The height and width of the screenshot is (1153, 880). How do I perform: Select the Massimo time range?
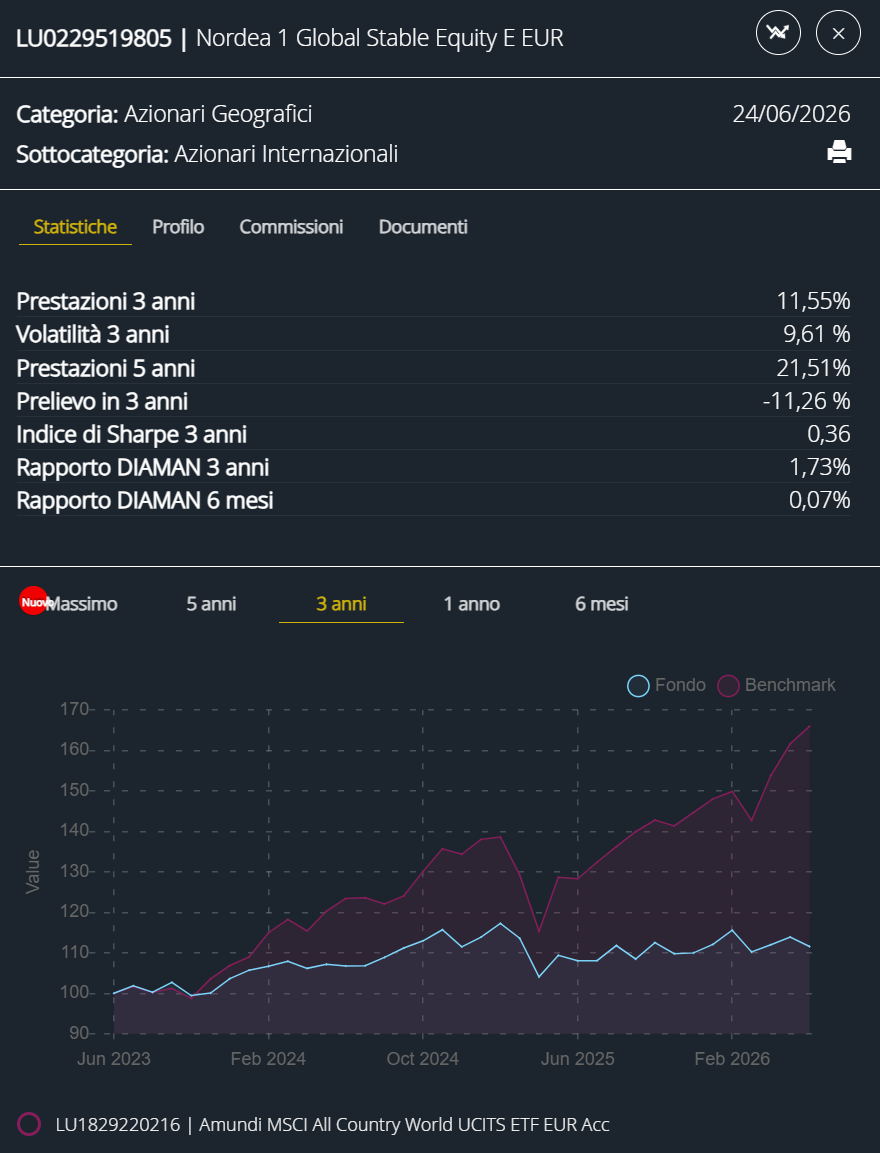click(x=82, y=604)
